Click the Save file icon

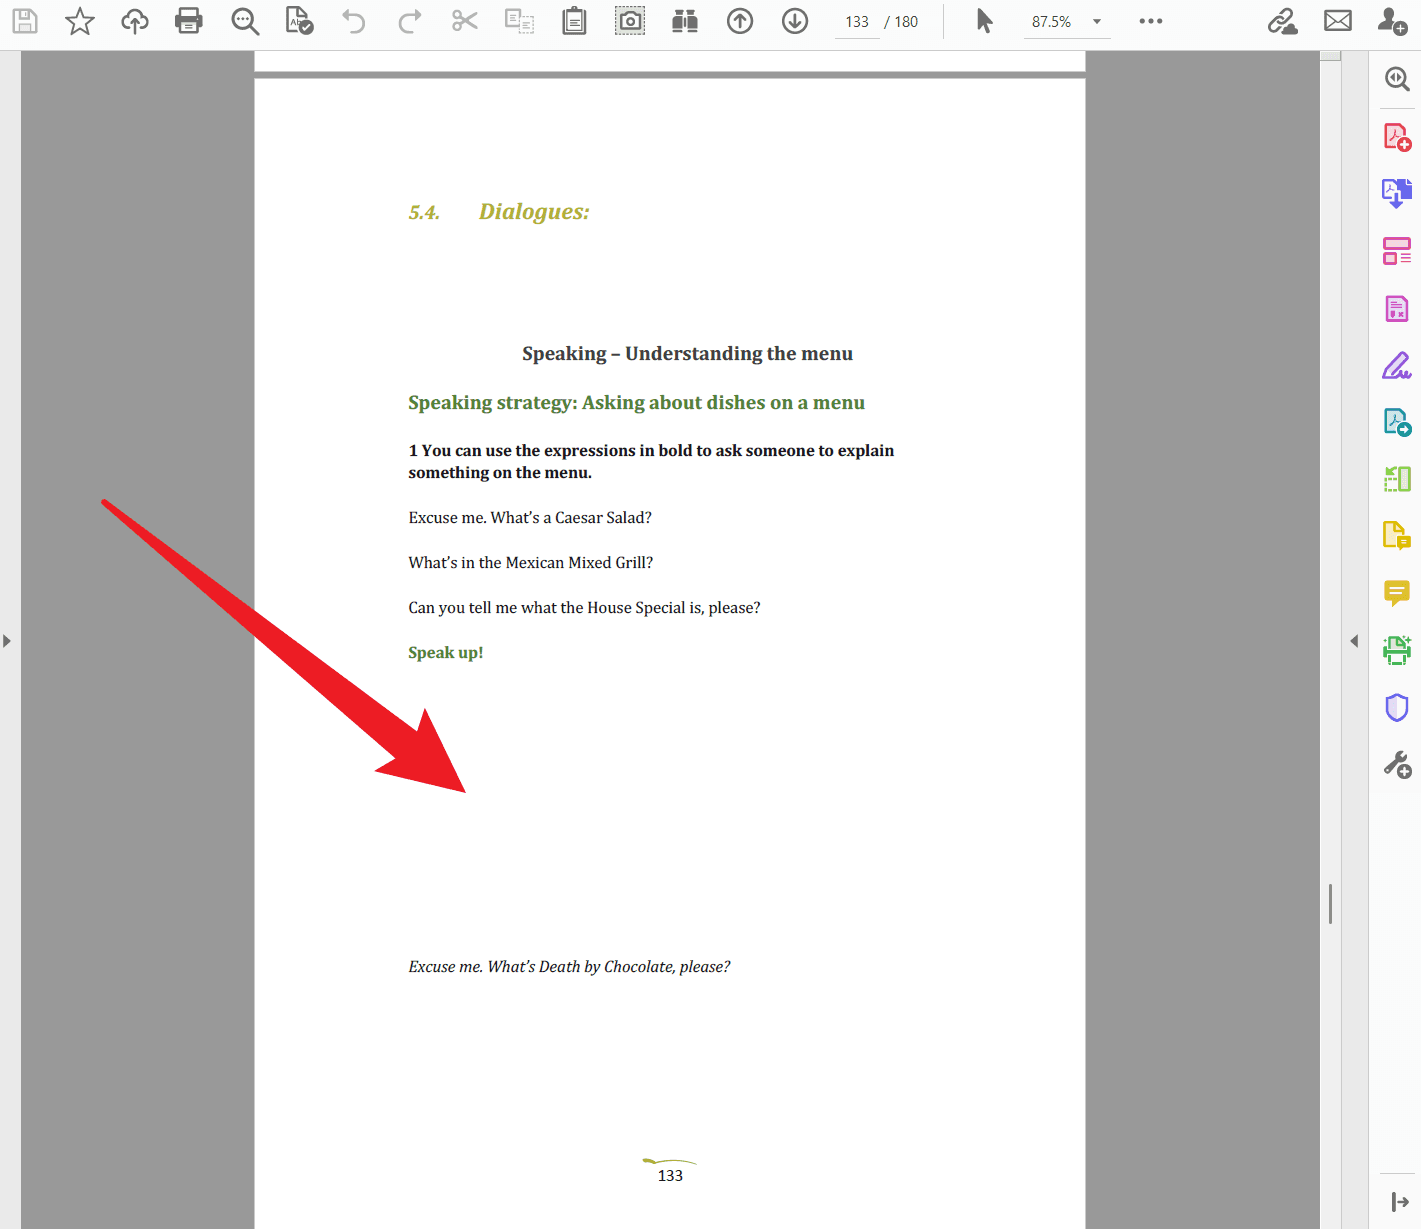pyautogui.click(x=25, y=21)
